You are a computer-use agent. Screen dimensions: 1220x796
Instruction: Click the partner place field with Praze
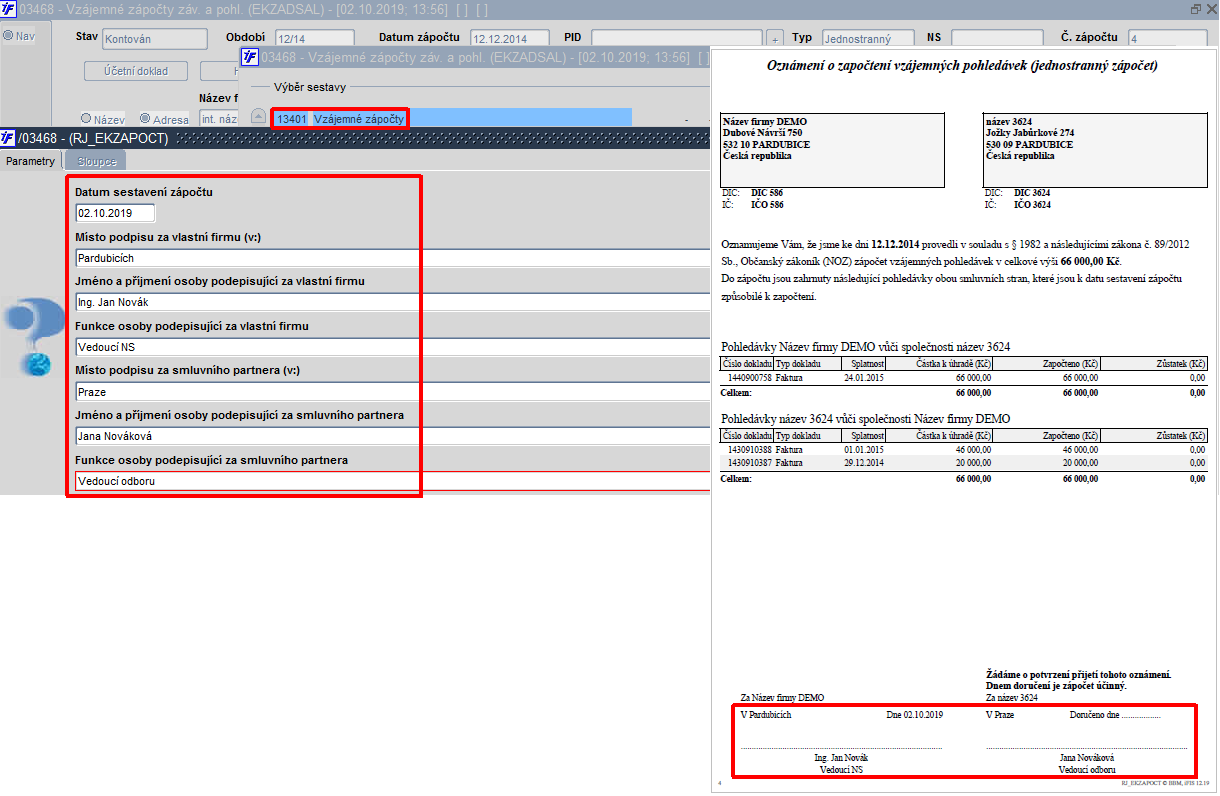pos(393,392)
